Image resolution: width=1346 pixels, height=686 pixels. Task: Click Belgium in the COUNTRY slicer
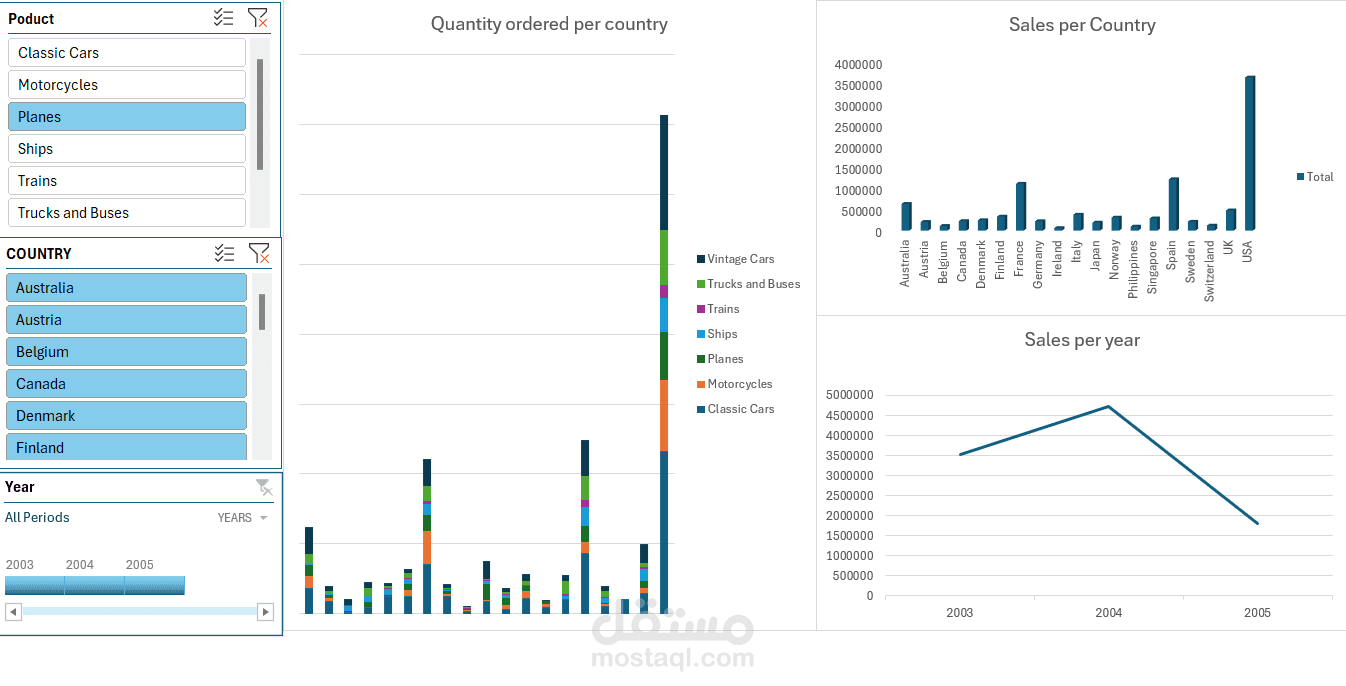coord(126,351)
